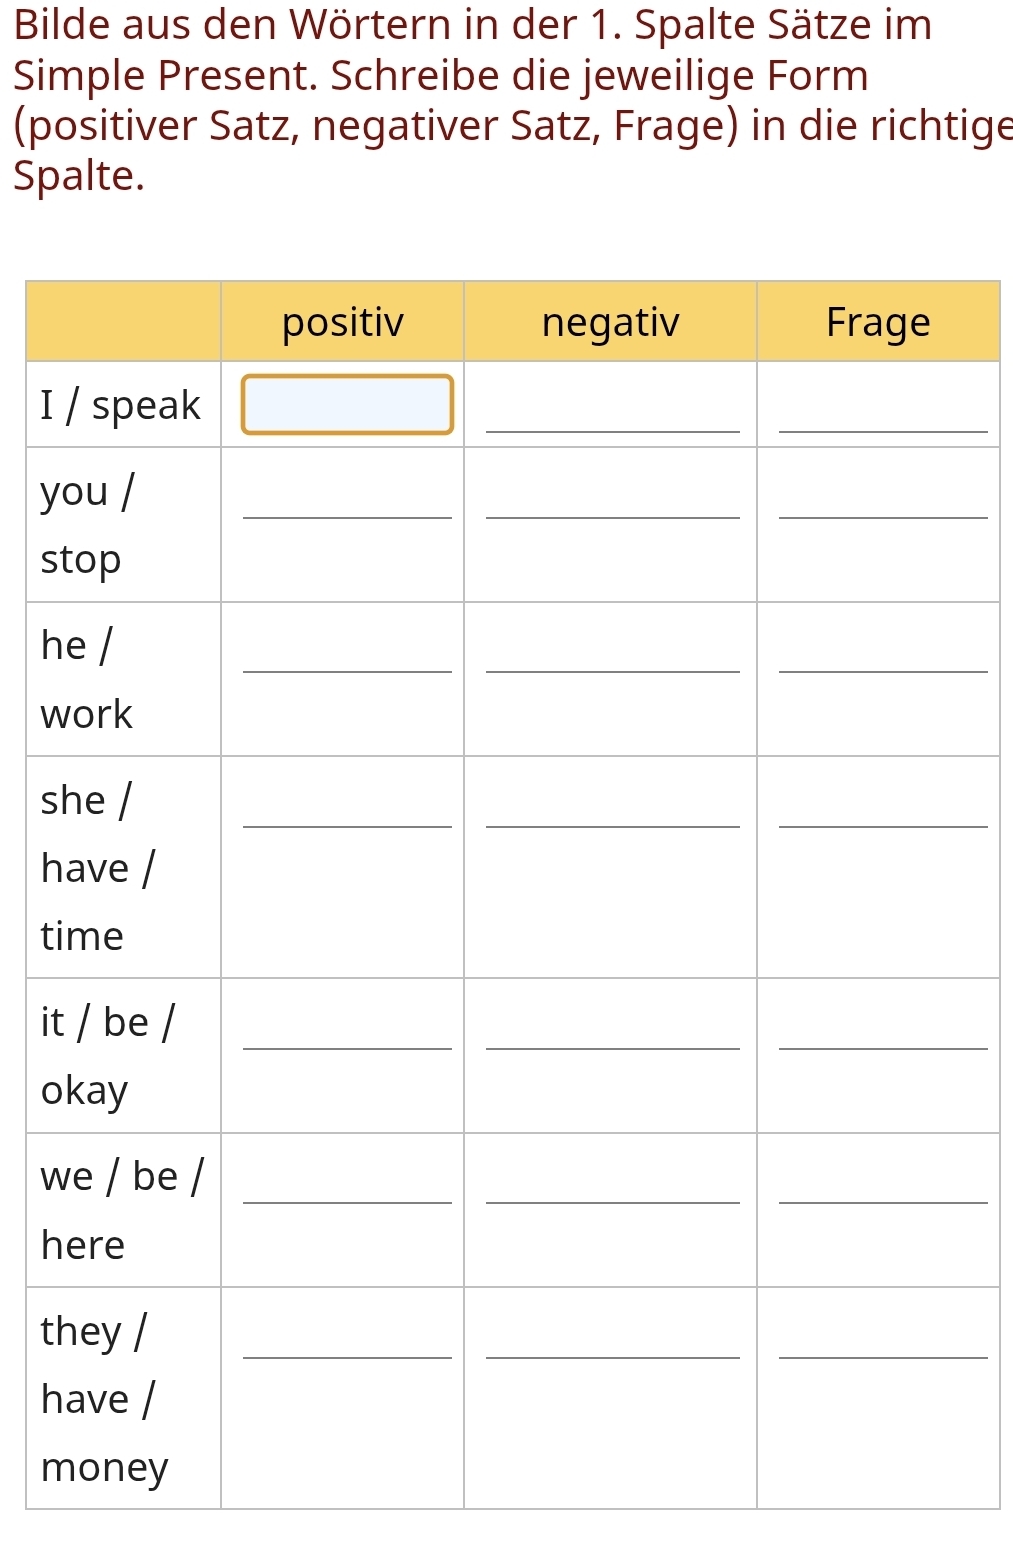Click the positive field for 'I / speak'

click(347, 405)
